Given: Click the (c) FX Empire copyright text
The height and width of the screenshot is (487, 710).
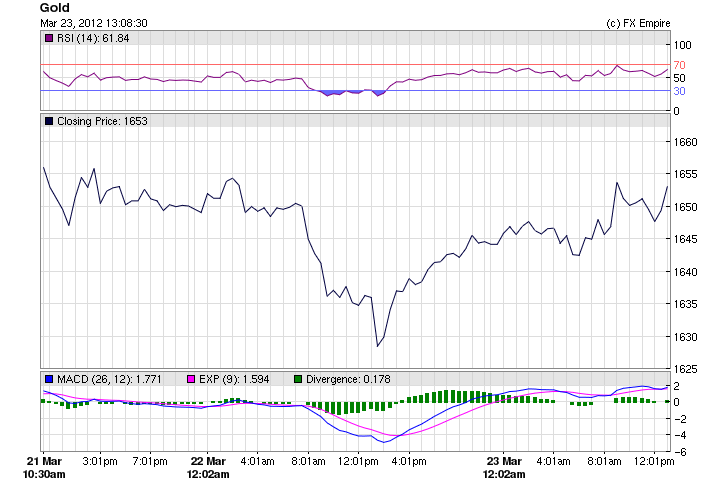Looking at the screenshot, I should [638, 23].
